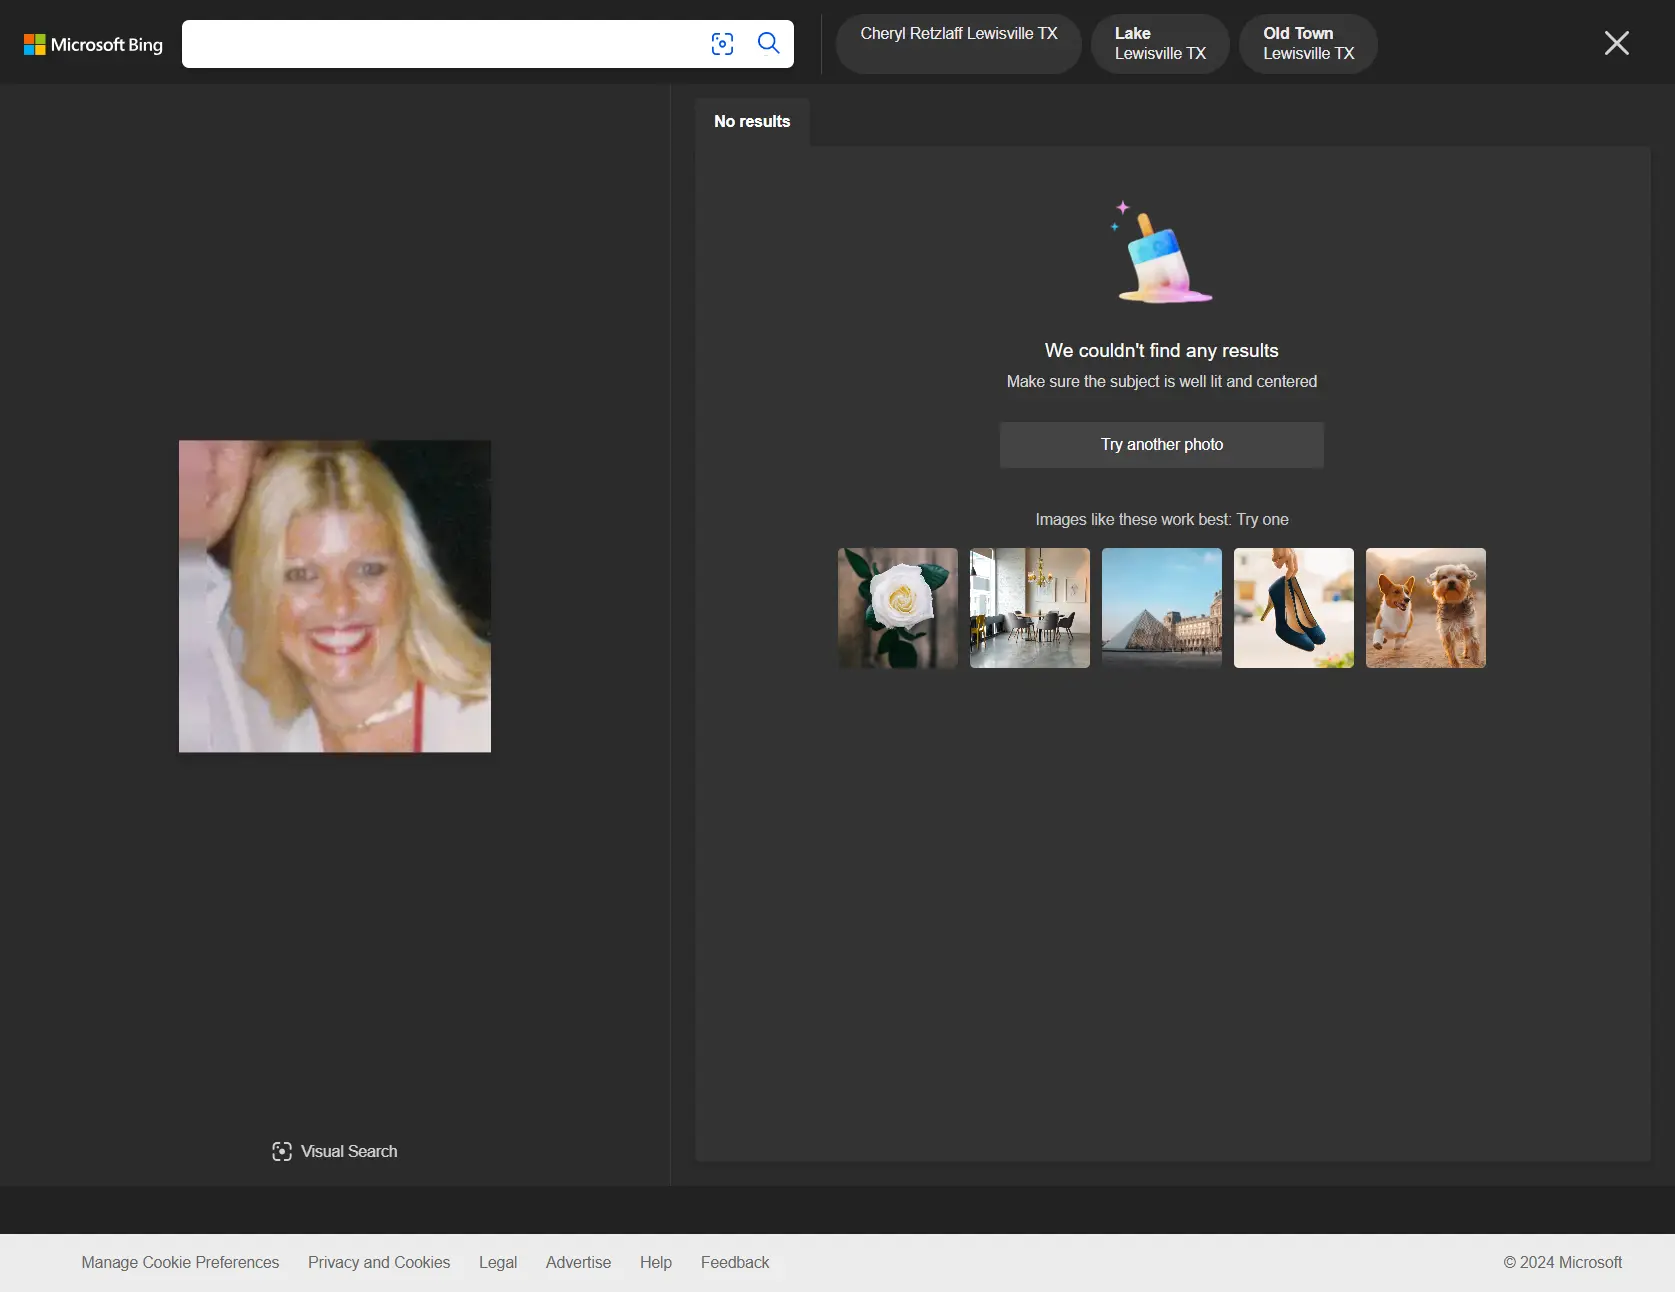Try the running dogs sample image
1675x1292 pixels.
[1425, 608]
